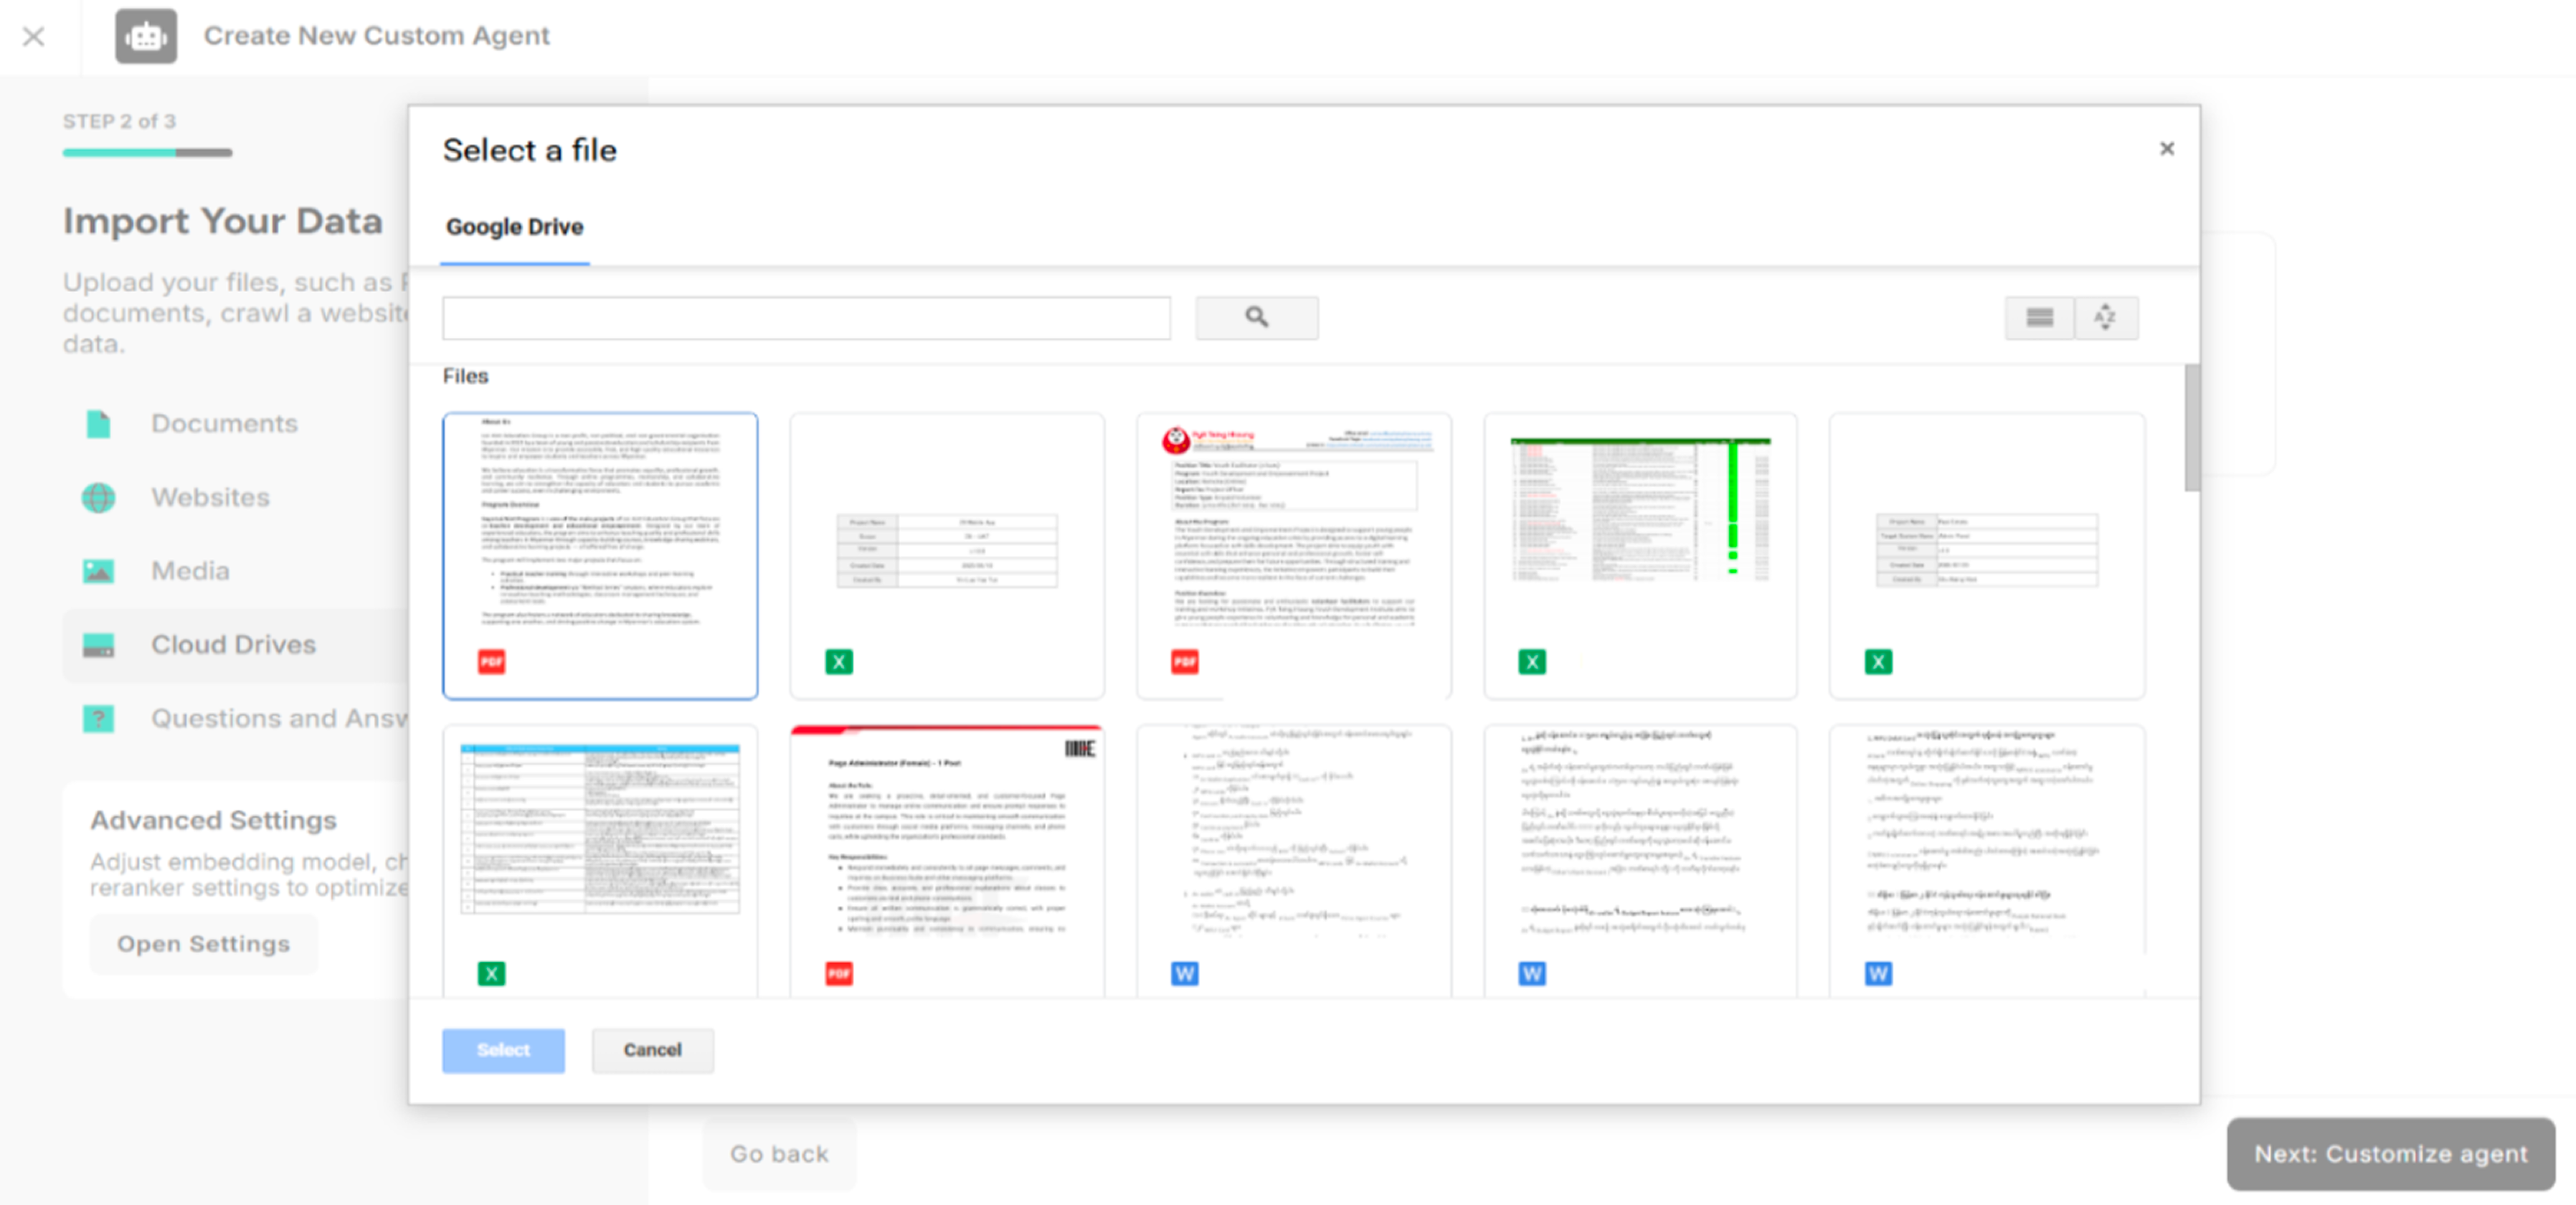Open Settings under Advanced Settings
The height and width of the screenshot is (1205, 2576).
point(203,943)
